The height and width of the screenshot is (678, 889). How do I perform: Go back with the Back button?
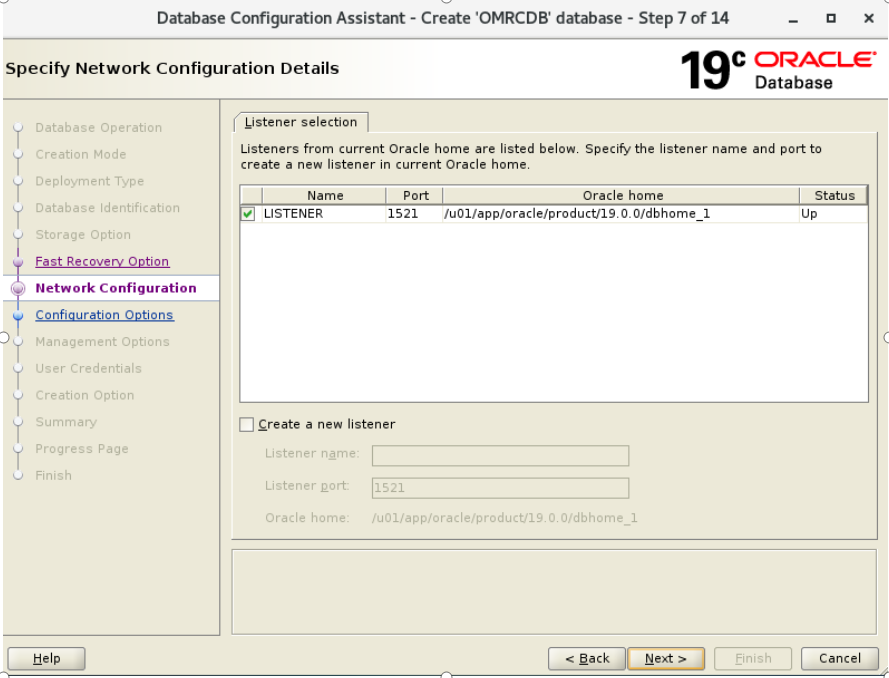tap(587, 658)
